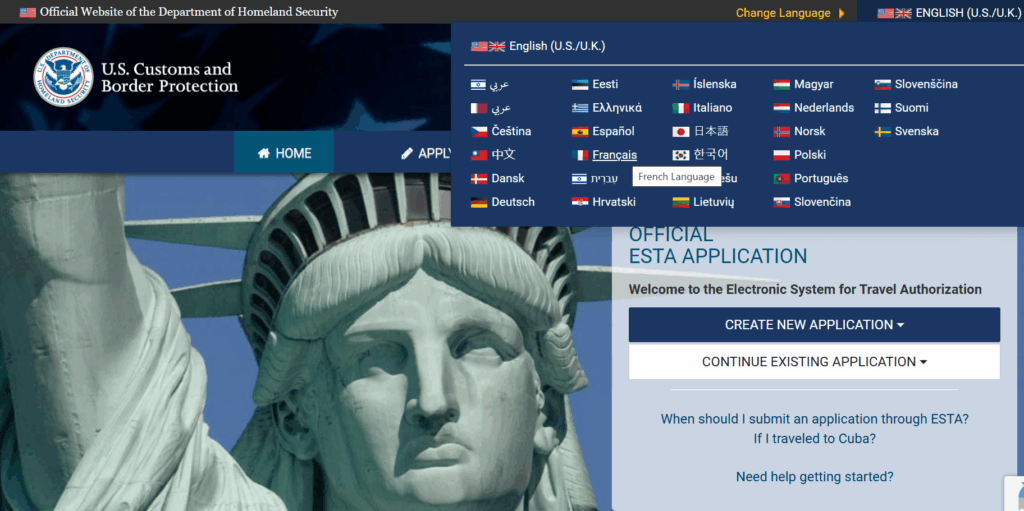Choose Polski in the language list
1024x511 pixels.
click(x=810, y=155)
